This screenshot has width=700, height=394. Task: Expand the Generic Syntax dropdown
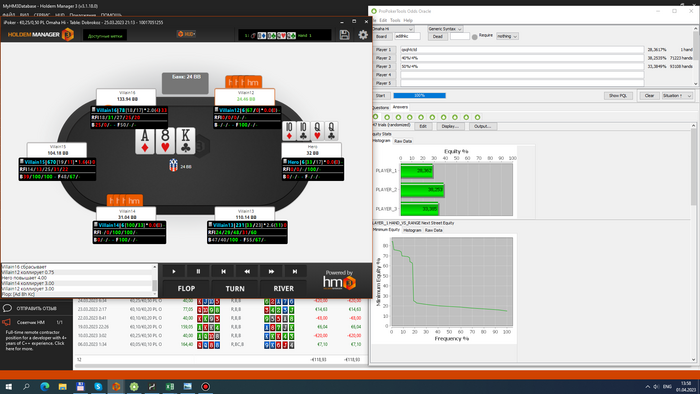click(x=445, y=29)
